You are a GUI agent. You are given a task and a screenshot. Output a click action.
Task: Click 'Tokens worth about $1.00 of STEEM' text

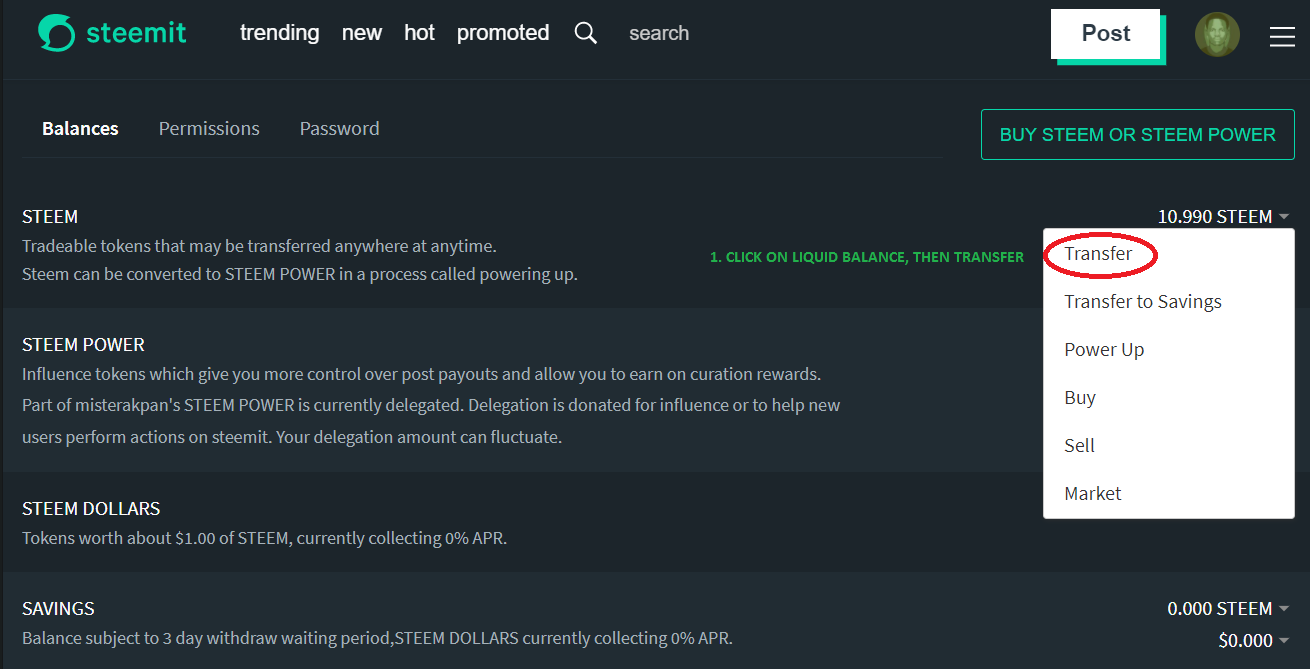pos(264,538)
